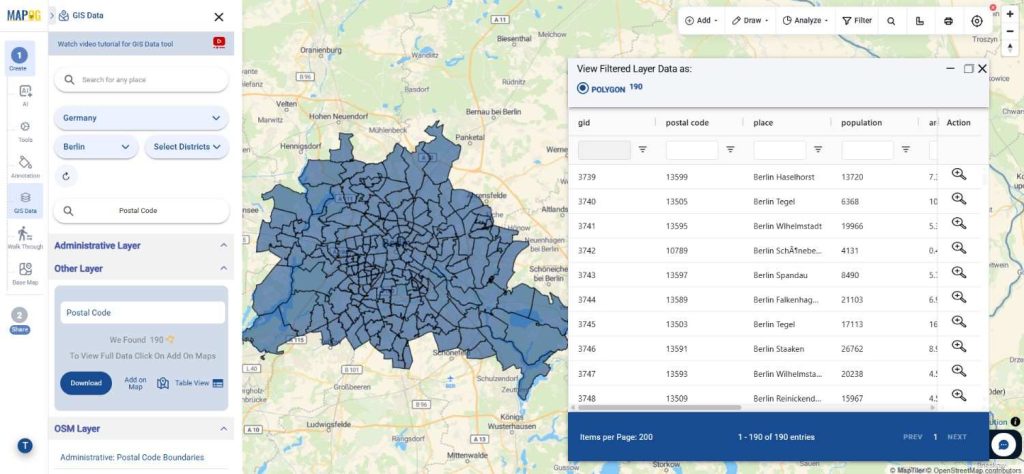Image resolution: width=1024 pixels, height=474 pixels.
Task: Click the Add on Map icon
Action: tap(163, 383)
